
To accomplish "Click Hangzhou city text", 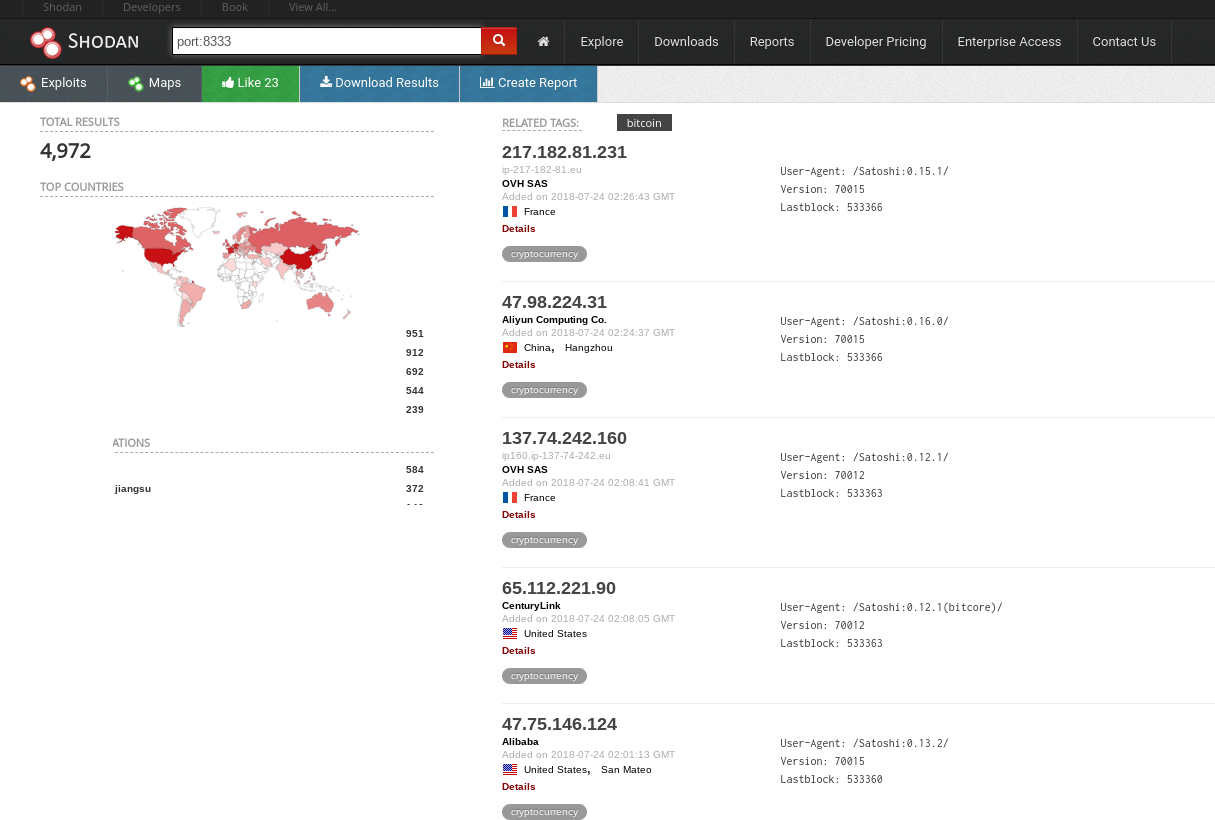I will coord(589,348).
